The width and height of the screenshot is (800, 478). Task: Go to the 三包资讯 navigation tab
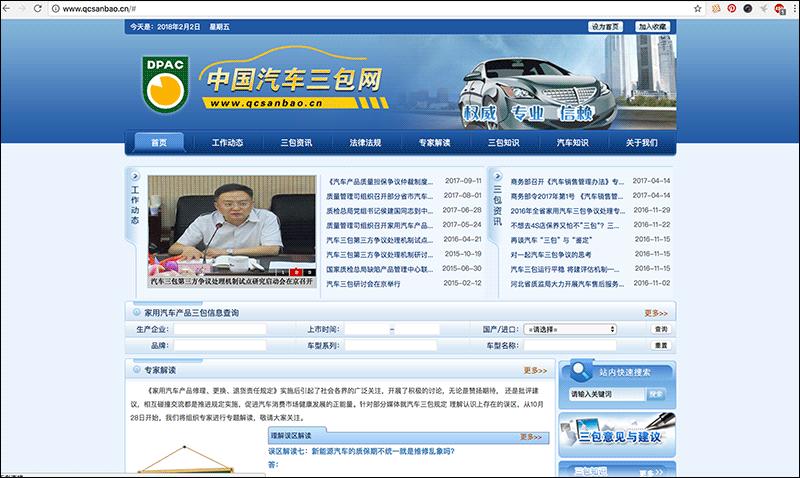[x=296, y=142]
